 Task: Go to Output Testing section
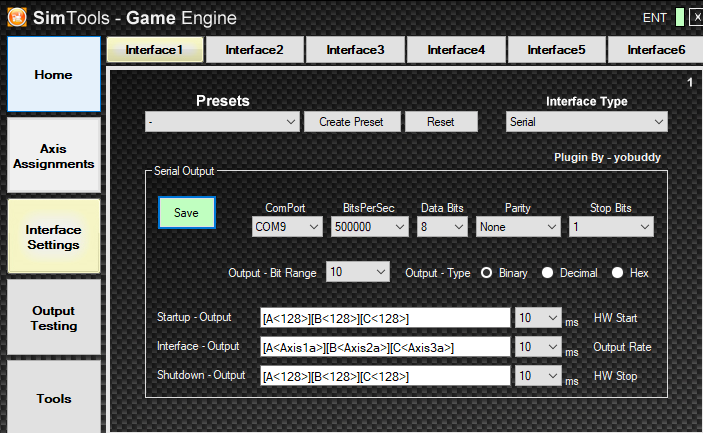point(54,318)
